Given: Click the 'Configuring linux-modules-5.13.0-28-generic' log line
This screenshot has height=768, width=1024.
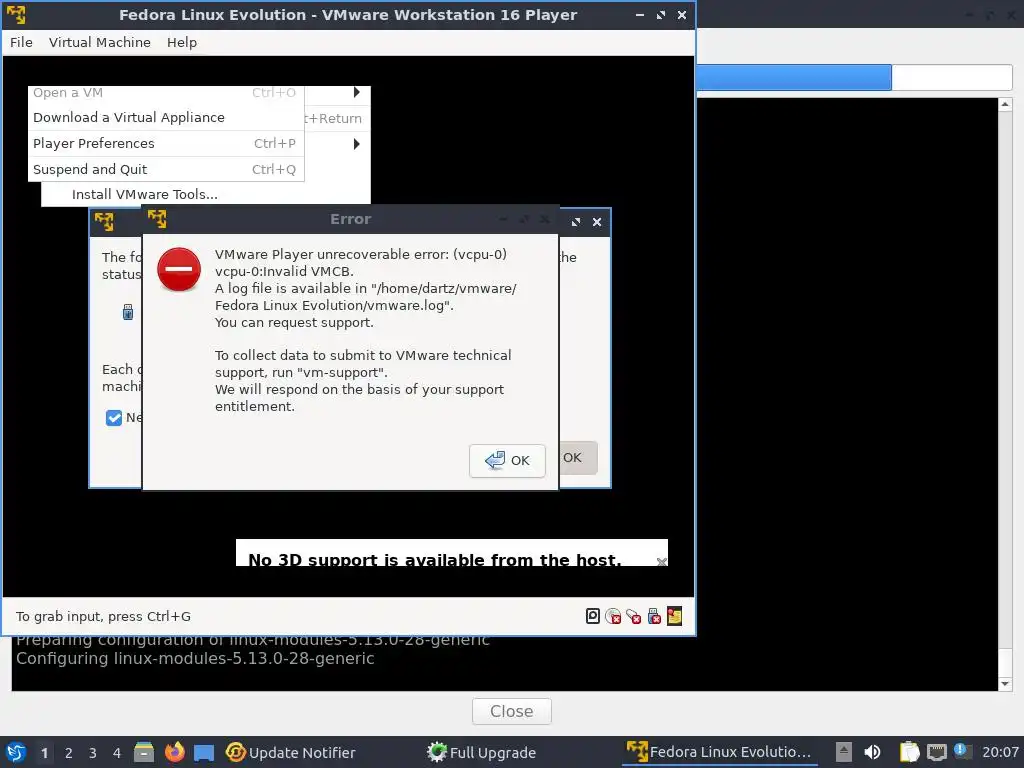Looking at the screenshot, I should click(x=195, y=658).
